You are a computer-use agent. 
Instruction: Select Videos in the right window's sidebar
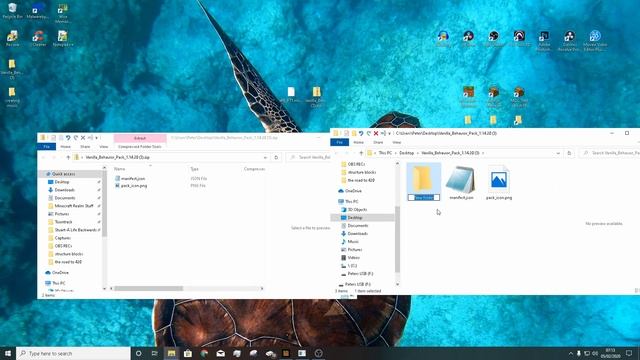[353, 258]
